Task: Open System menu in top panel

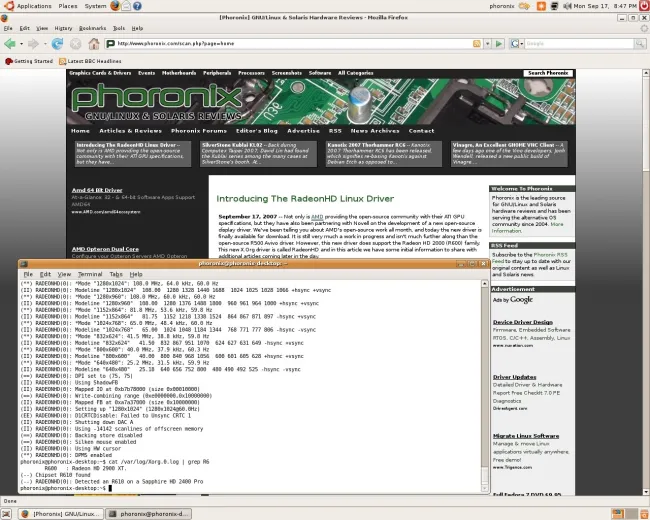Action: pos(95,6)
